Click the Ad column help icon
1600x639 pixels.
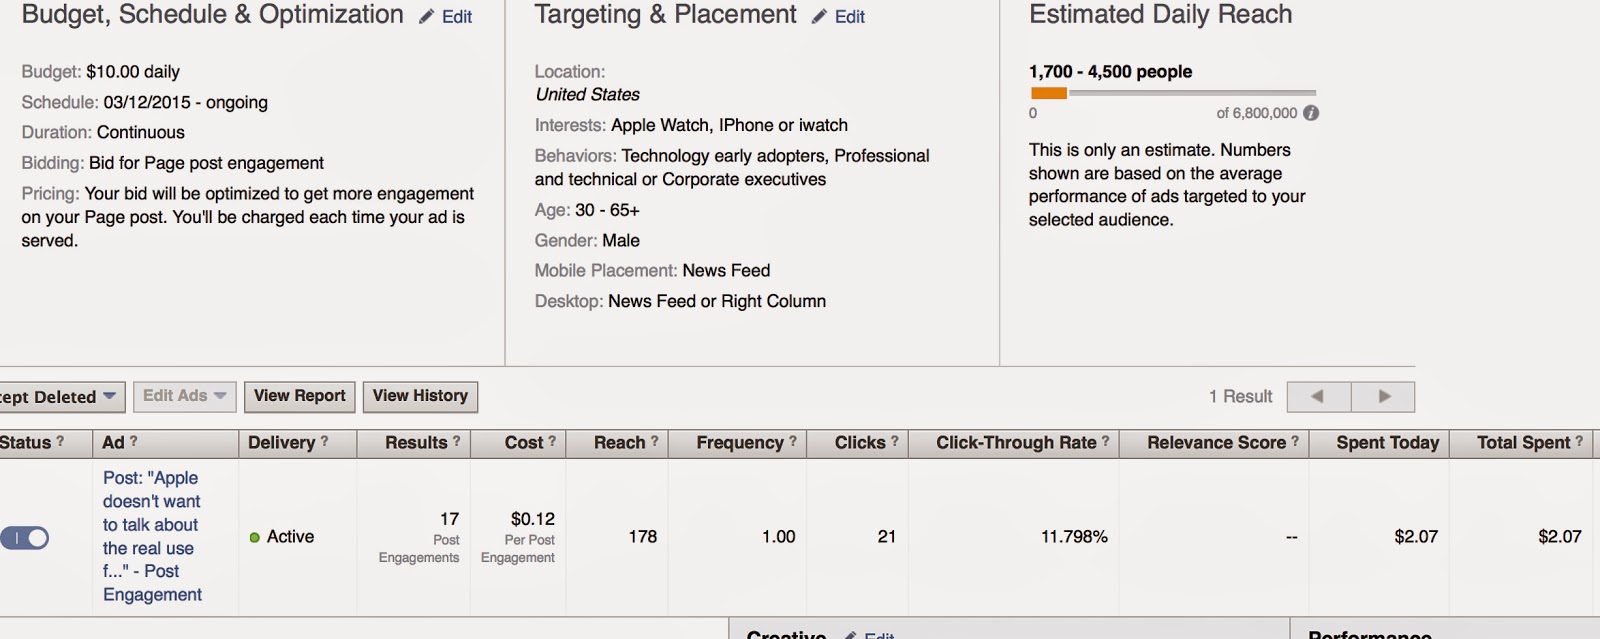click(134, 441)
